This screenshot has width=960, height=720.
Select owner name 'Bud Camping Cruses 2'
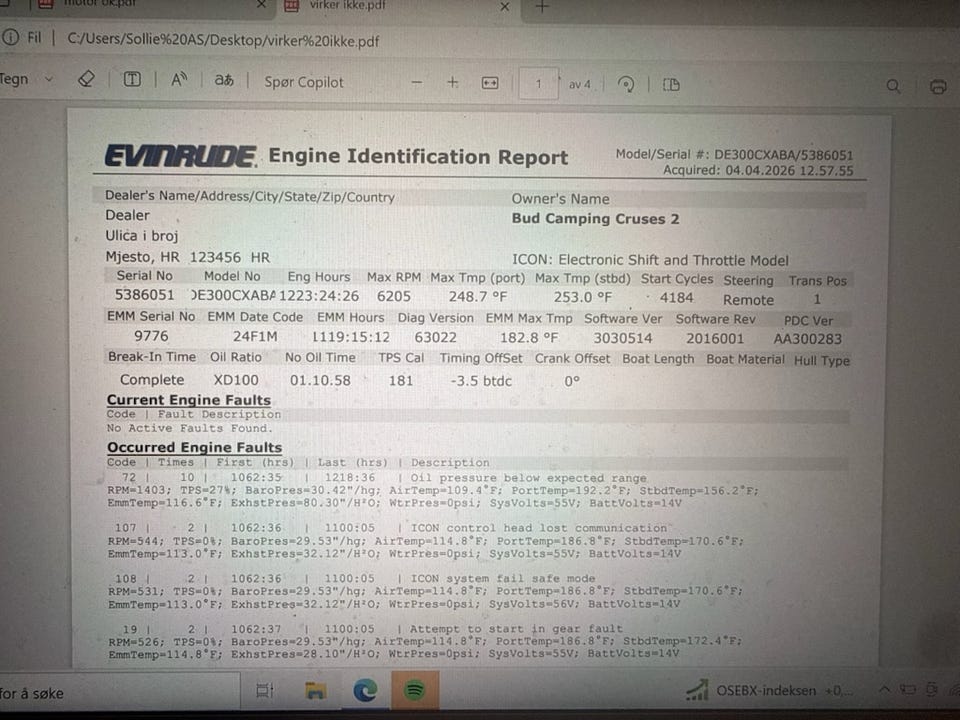coord(596,219)
